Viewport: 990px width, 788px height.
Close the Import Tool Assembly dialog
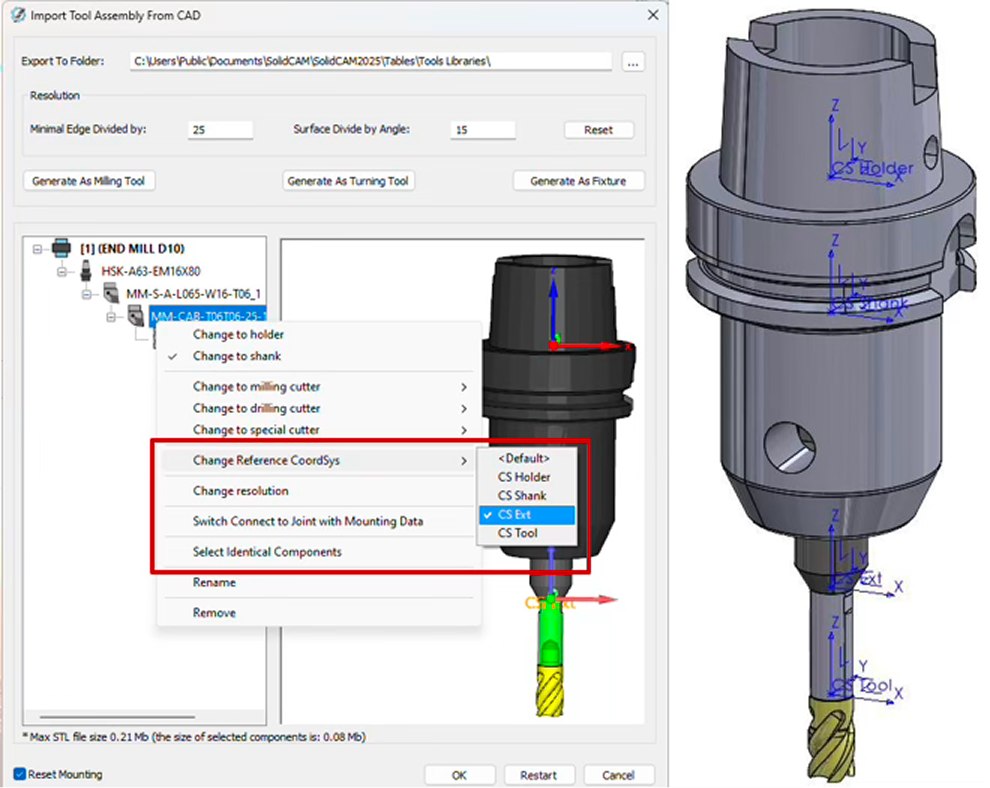[653, 15]
